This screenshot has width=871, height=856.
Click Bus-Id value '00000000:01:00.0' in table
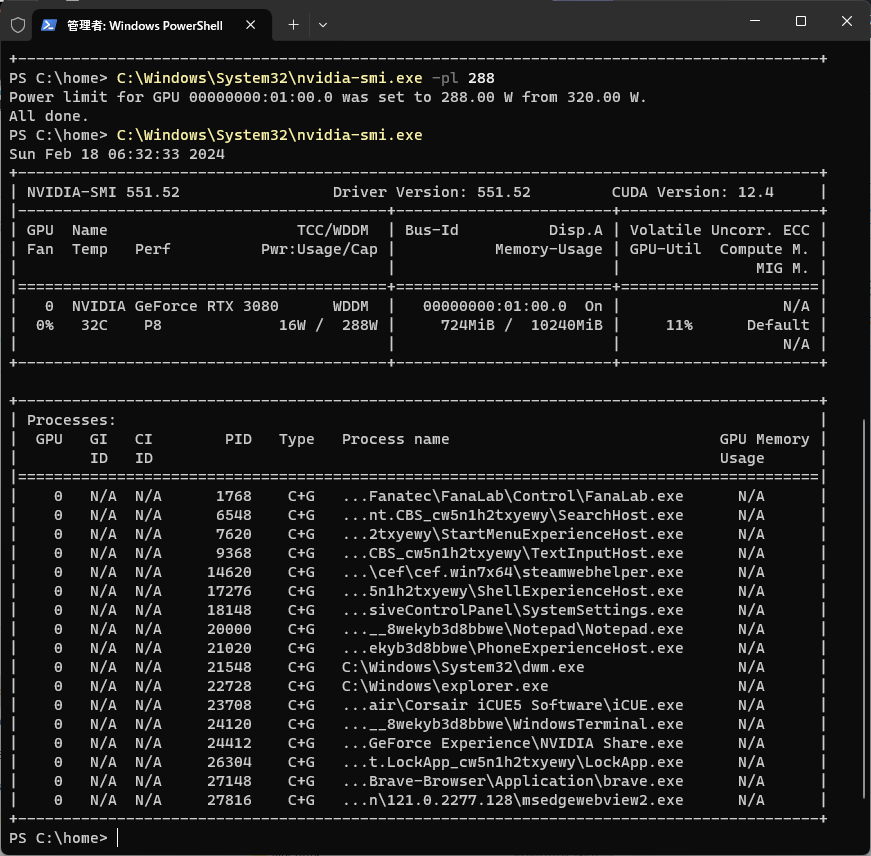(x=494, y=306)
